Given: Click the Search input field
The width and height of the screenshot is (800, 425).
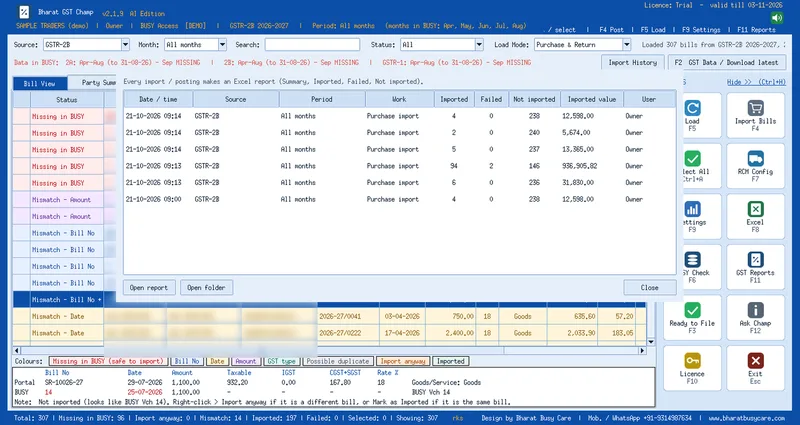Looking at the screenshot, I should 312,45.
